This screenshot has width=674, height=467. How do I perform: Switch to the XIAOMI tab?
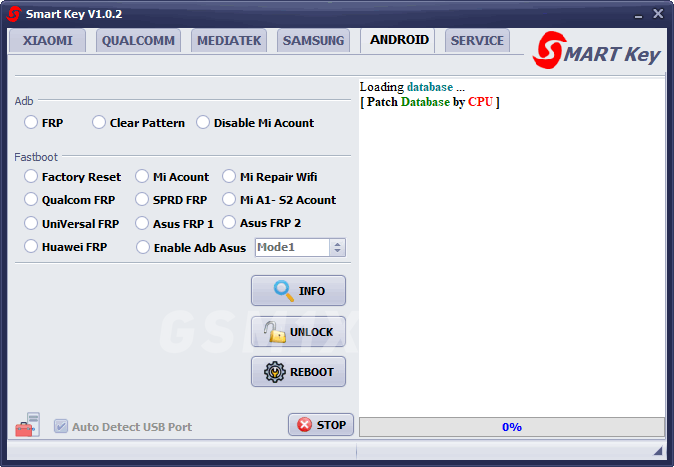click(x=47, y=40)
